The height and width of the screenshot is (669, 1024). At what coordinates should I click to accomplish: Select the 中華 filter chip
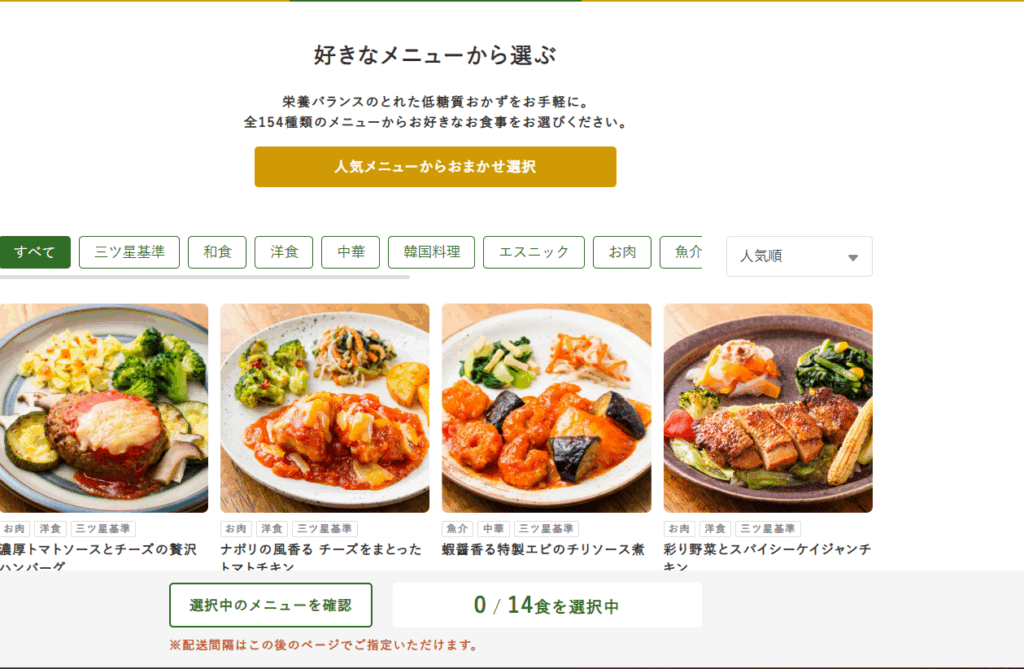click(x=351, y=252)
